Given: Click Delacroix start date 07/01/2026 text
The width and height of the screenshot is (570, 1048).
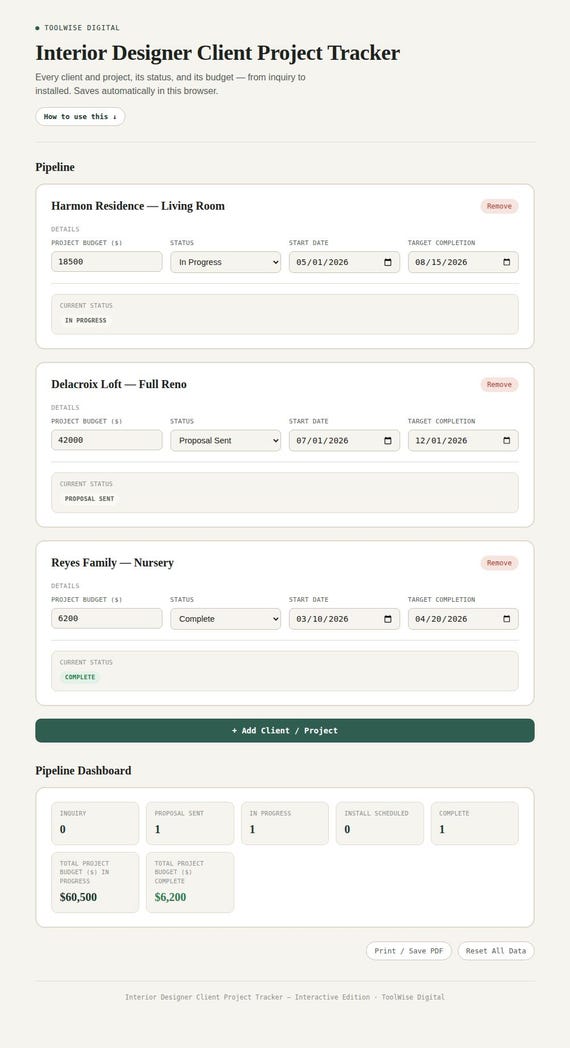Looking at the screenshot, I should pos(322,440).
